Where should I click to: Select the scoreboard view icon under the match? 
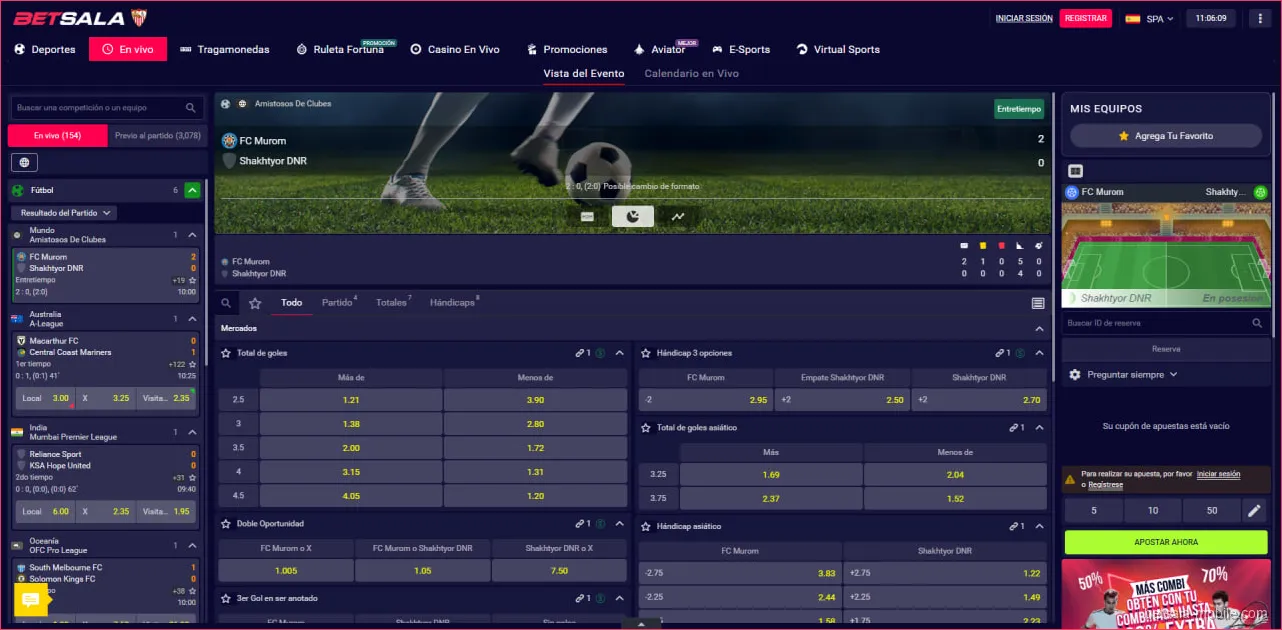[x=588, y=216]
